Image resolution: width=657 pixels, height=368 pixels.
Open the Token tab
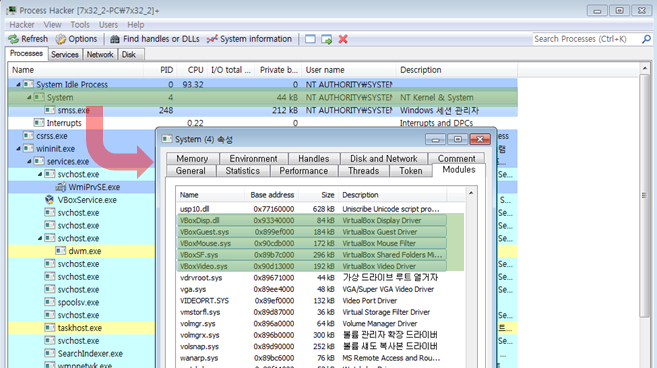point(411,171)
